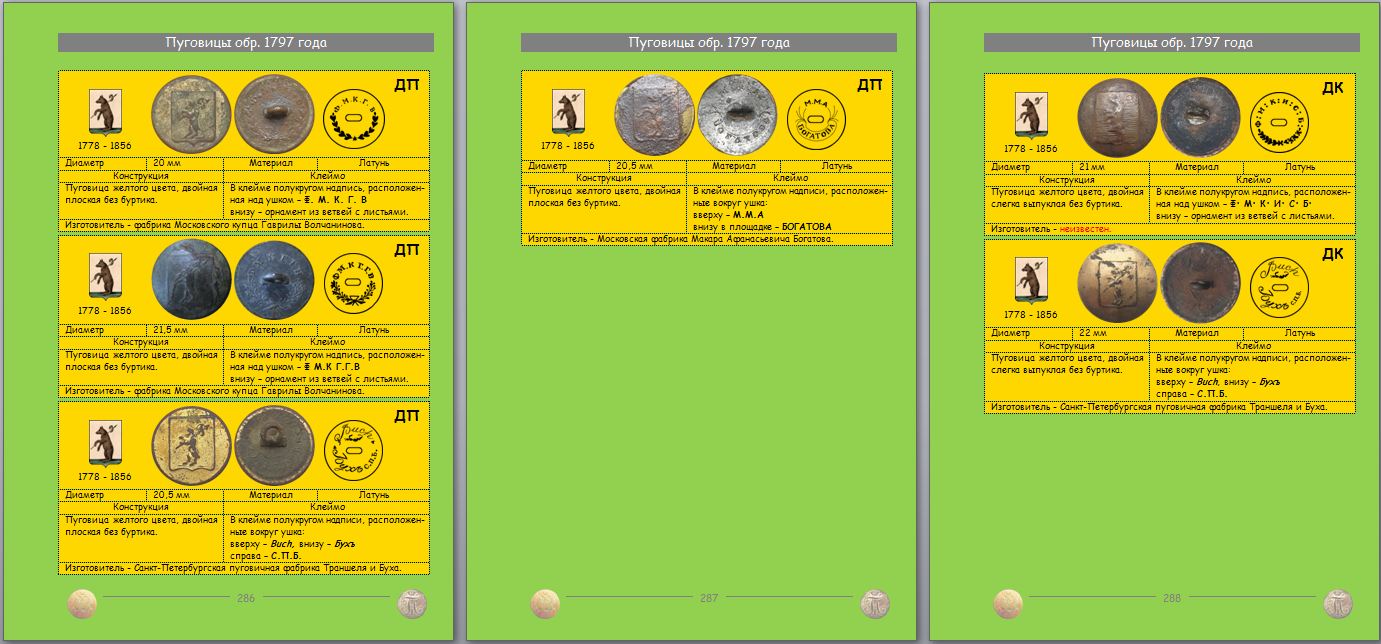Click the gold button icon in page 286 footer
This screenshot has height=644, width=1381.
pos(82,604)
